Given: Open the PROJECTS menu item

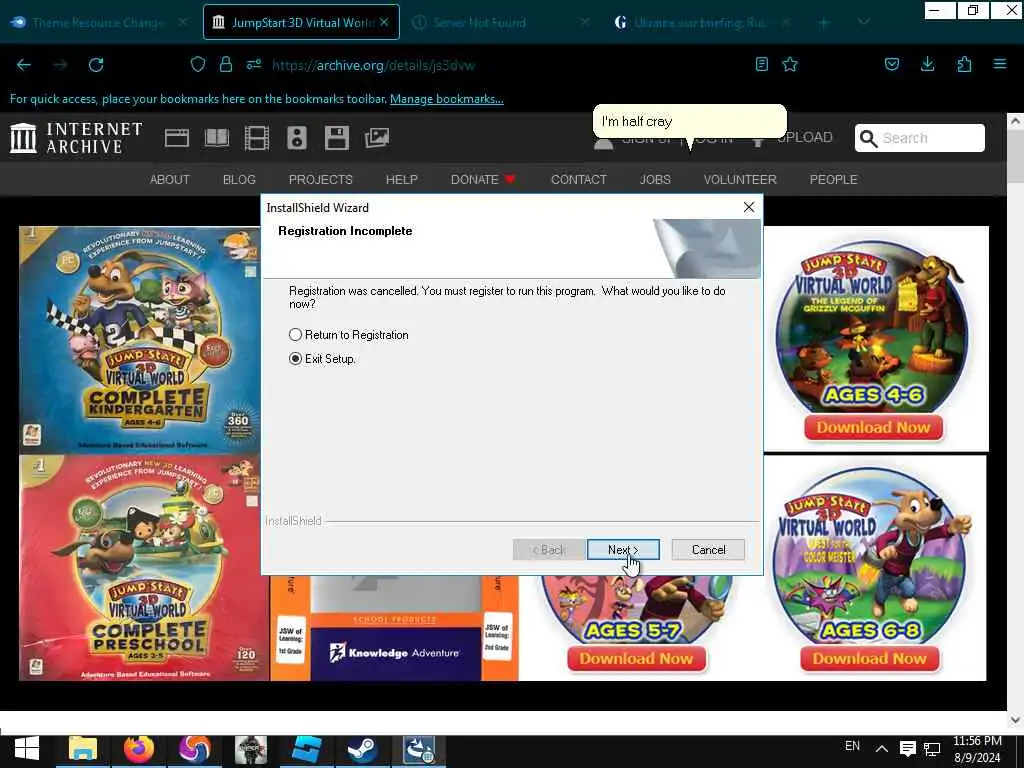Looking at the screenshot, I should [321, 180].
